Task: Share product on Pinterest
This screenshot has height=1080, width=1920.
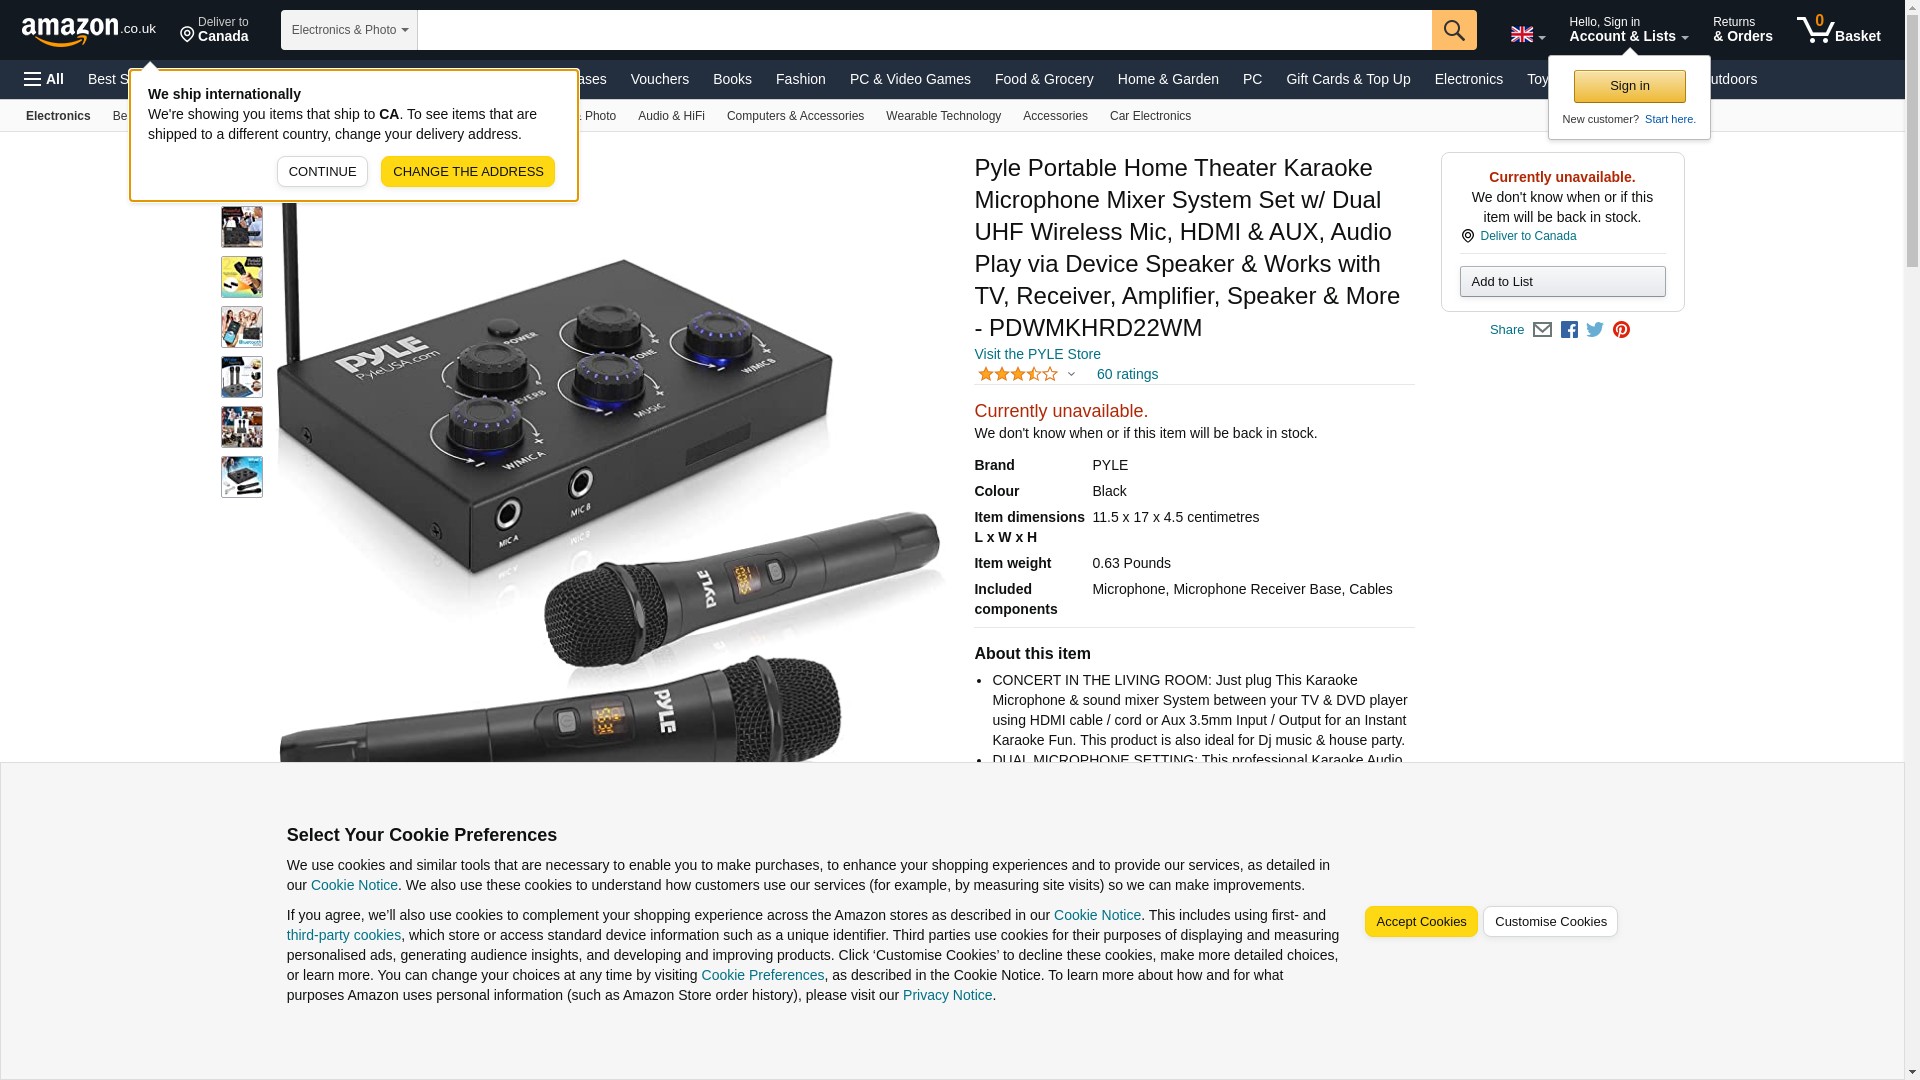Action: click(x=1621, y=330)
